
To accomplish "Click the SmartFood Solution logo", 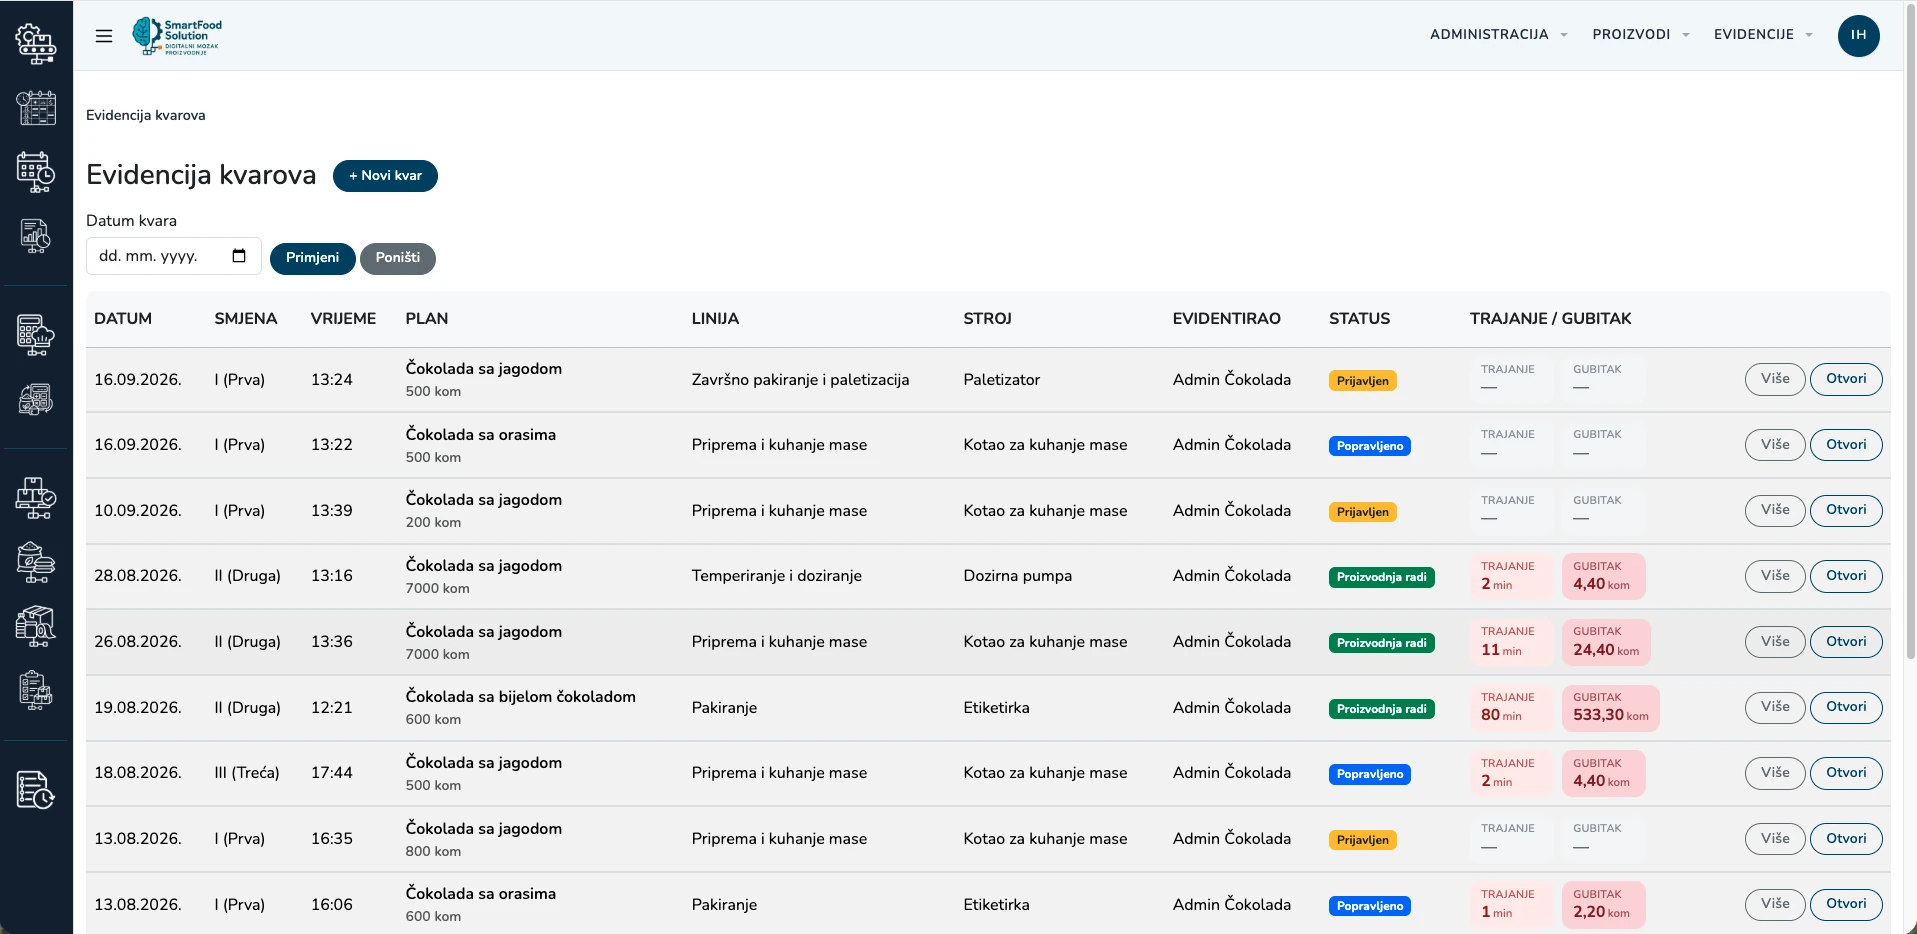I will [177, 36].
